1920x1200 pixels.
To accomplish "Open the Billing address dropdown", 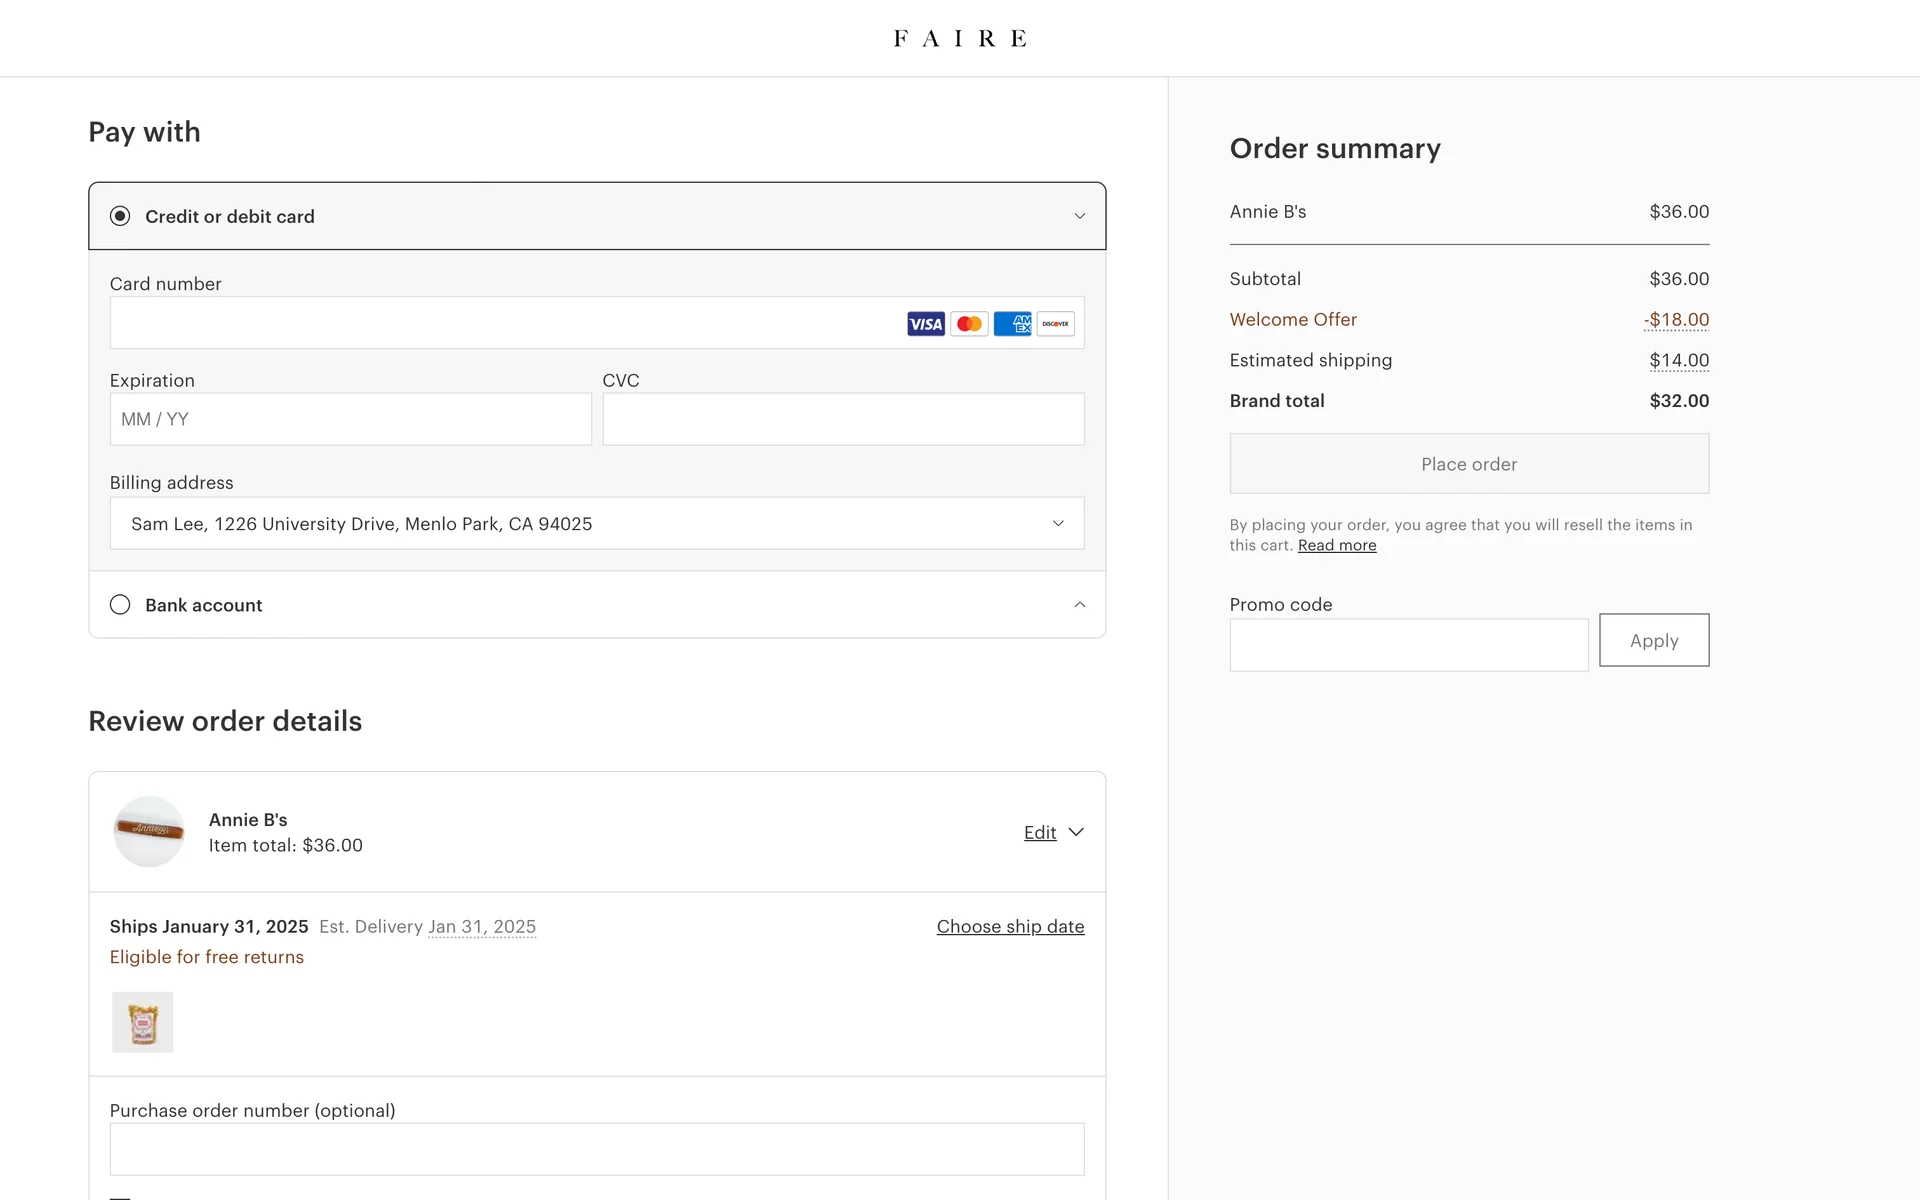I will tap(596, 523).
